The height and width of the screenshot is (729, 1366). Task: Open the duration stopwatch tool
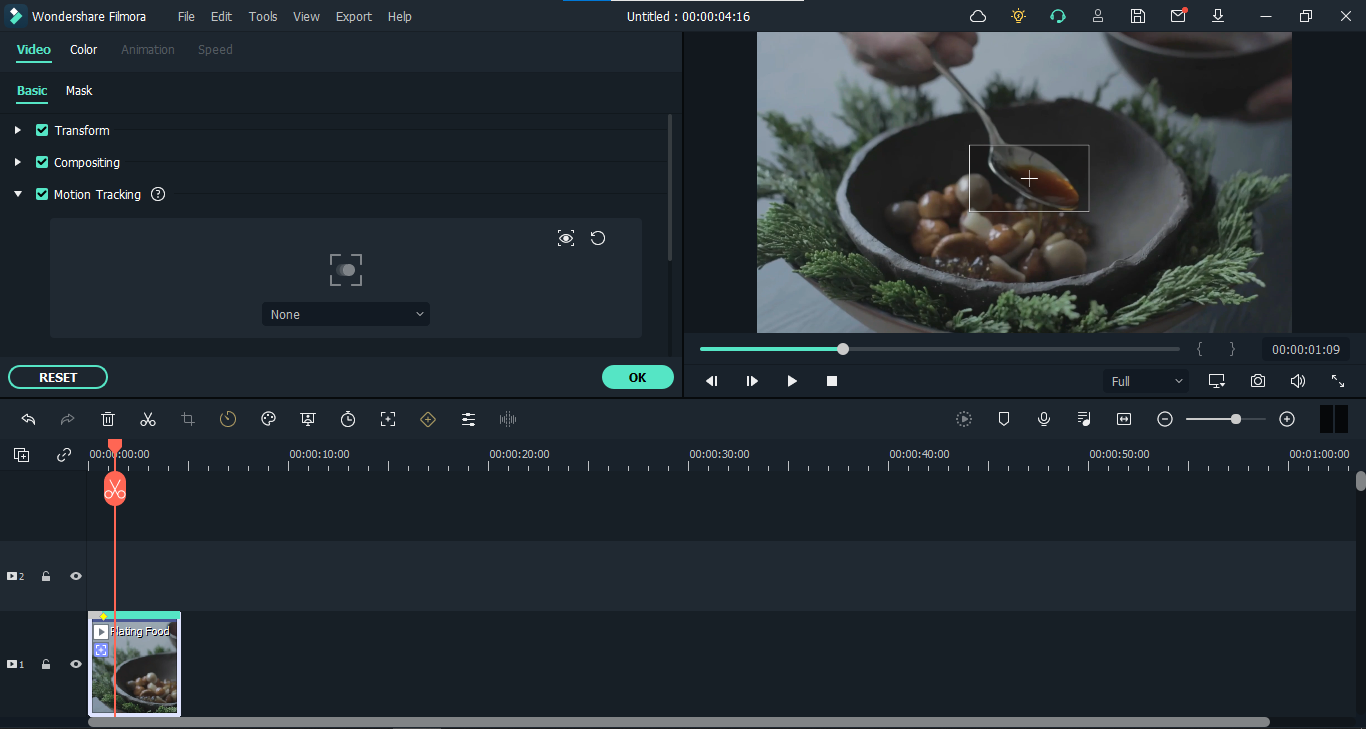pyautogui.click(x=348, y=420)
